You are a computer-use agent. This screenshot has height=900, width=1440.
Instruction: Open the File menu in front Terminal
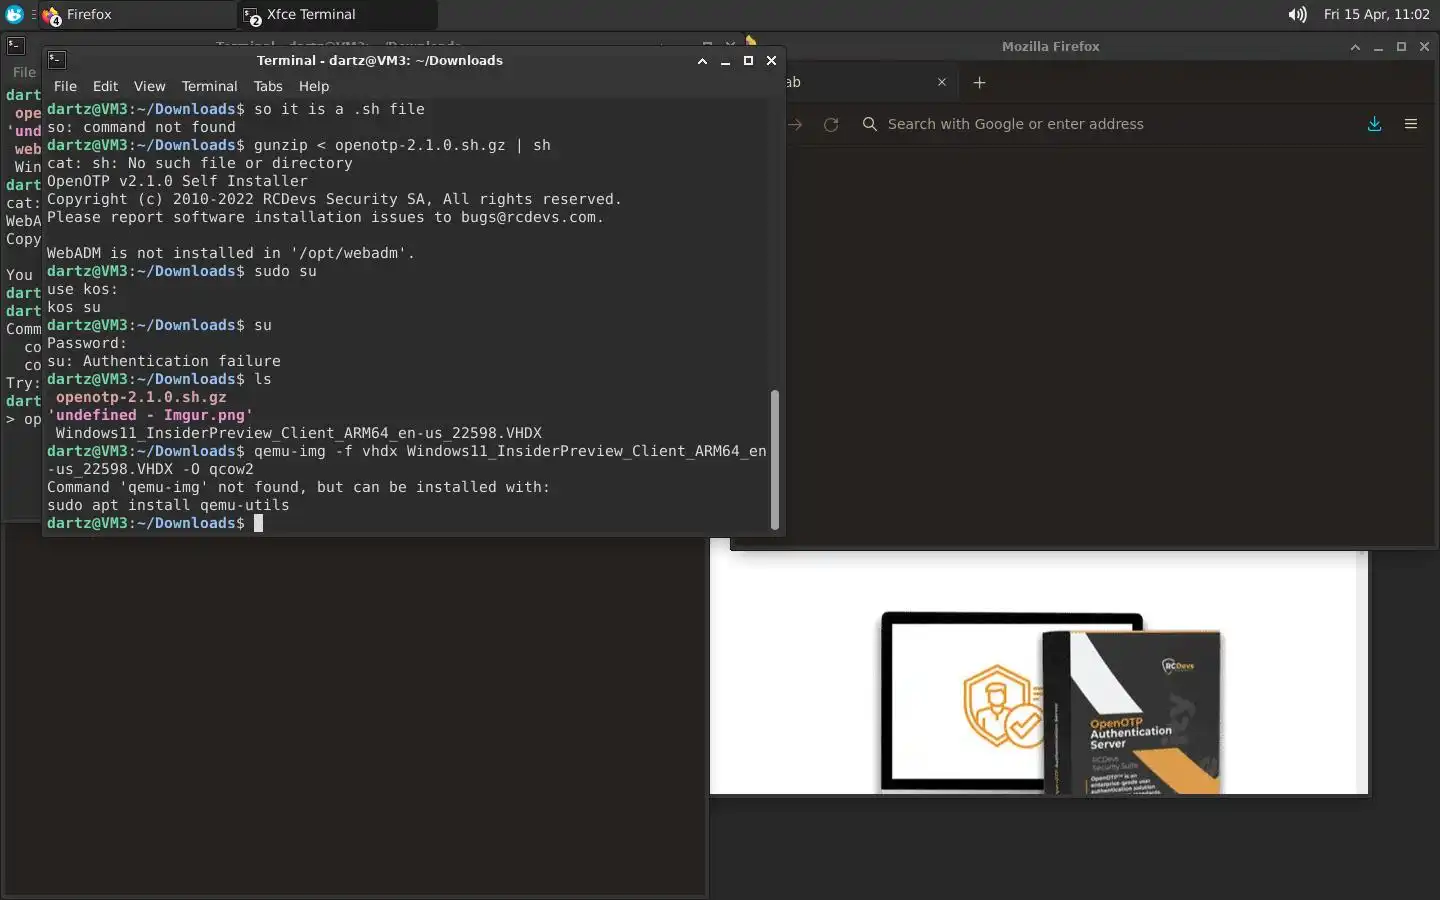(65, 86)
